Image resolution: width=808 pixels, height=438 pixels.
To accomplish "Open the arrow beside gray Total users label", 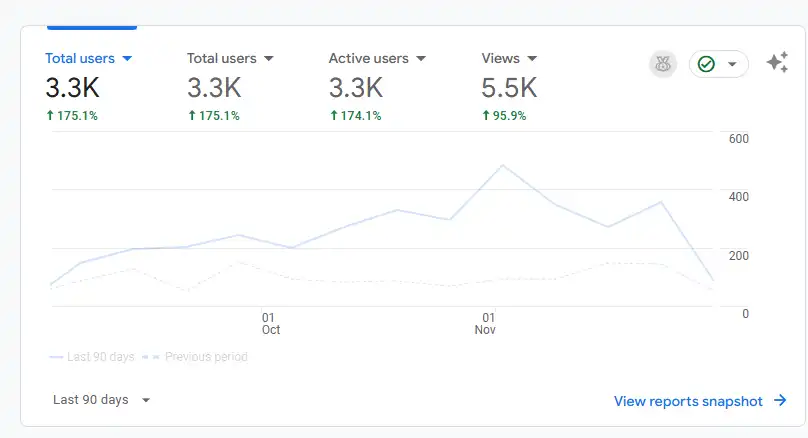I will pyautogui.click(x=269, y=59).
